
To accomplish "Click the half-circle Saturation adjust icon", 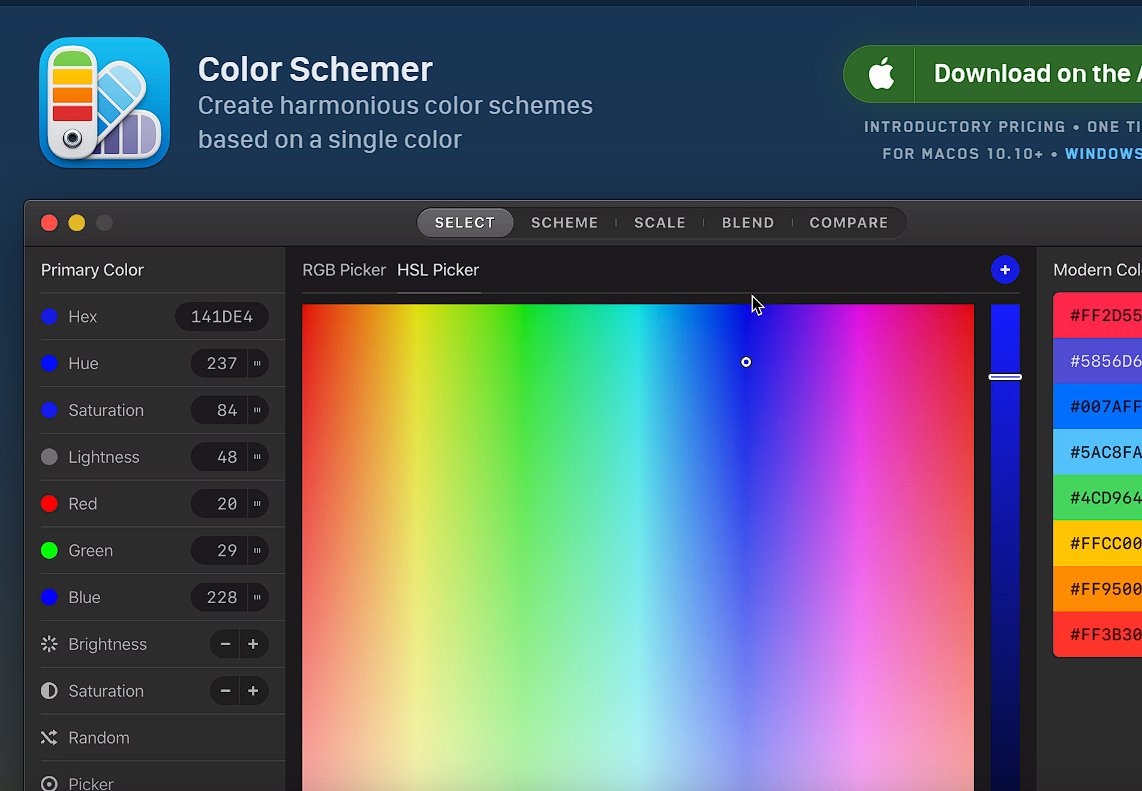I will (x=49, y=690).
